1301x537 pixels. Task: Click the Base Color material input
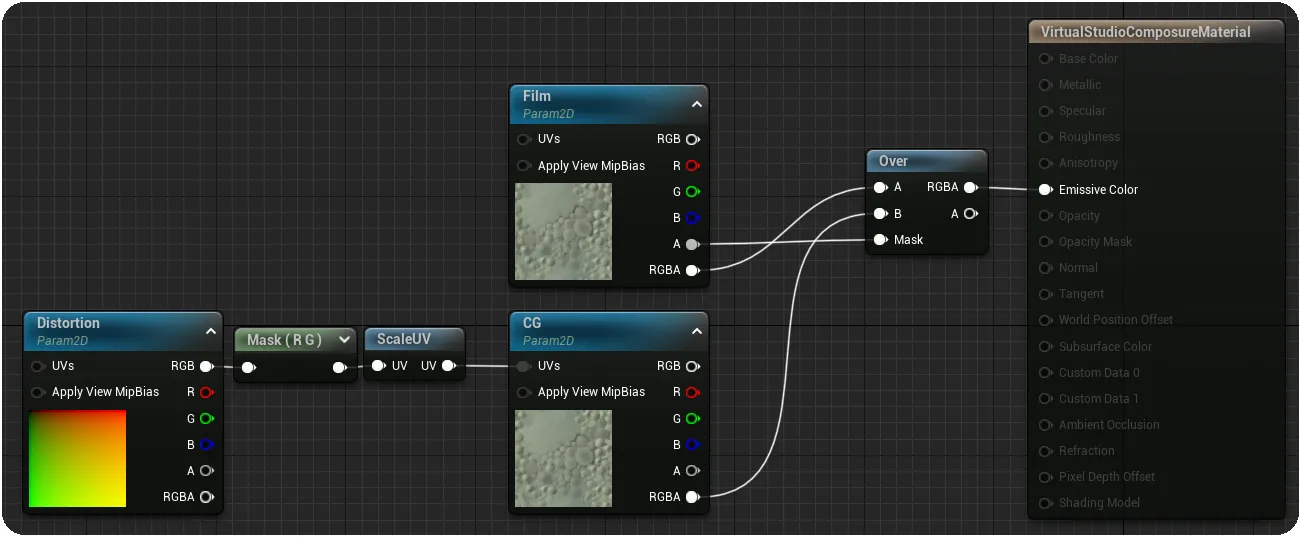pyautogui.click(x=1088, y=59)
